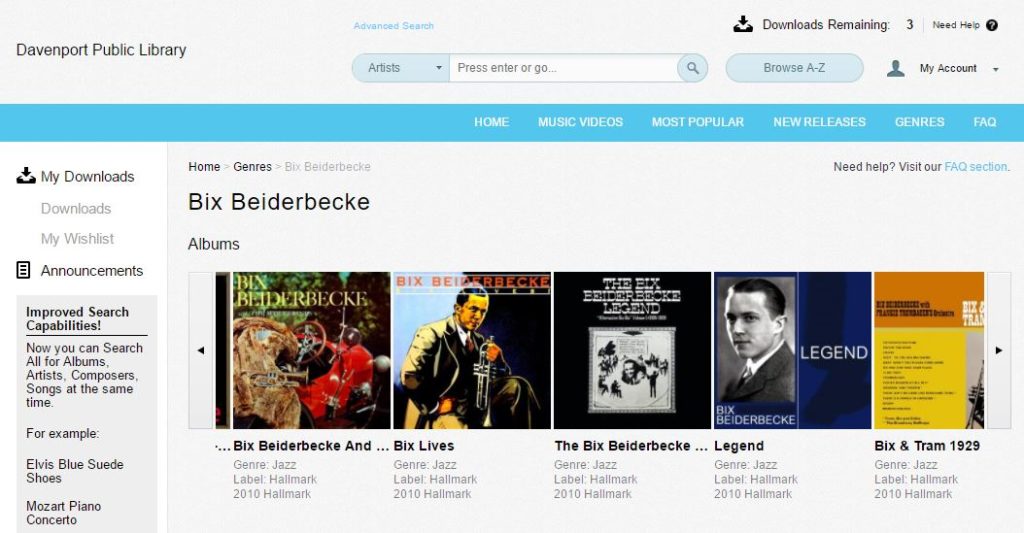Click the Downloads Remaining download icon
Image resolution: width=1024 pixels, height=533 pixels.
(x=743, y=24)
